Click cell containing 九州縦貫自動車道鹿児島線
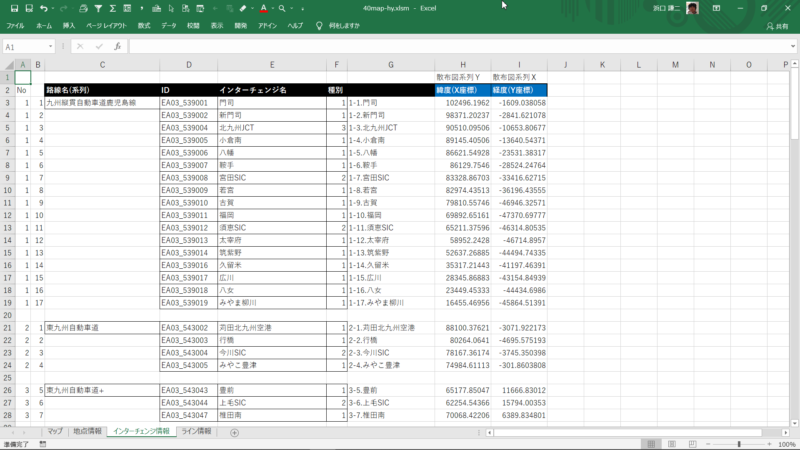The height and width of the screenshot is (450, 800). (x=102, y=103)
